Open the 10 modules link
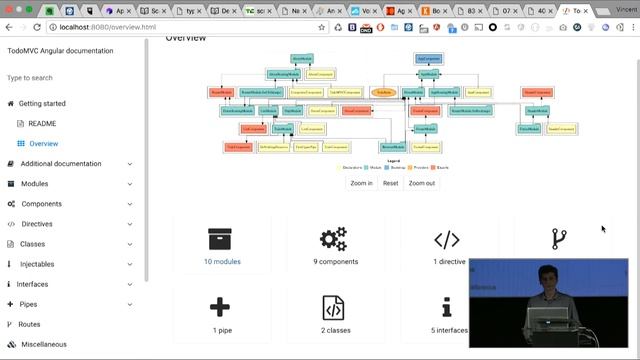 [222, 262]
